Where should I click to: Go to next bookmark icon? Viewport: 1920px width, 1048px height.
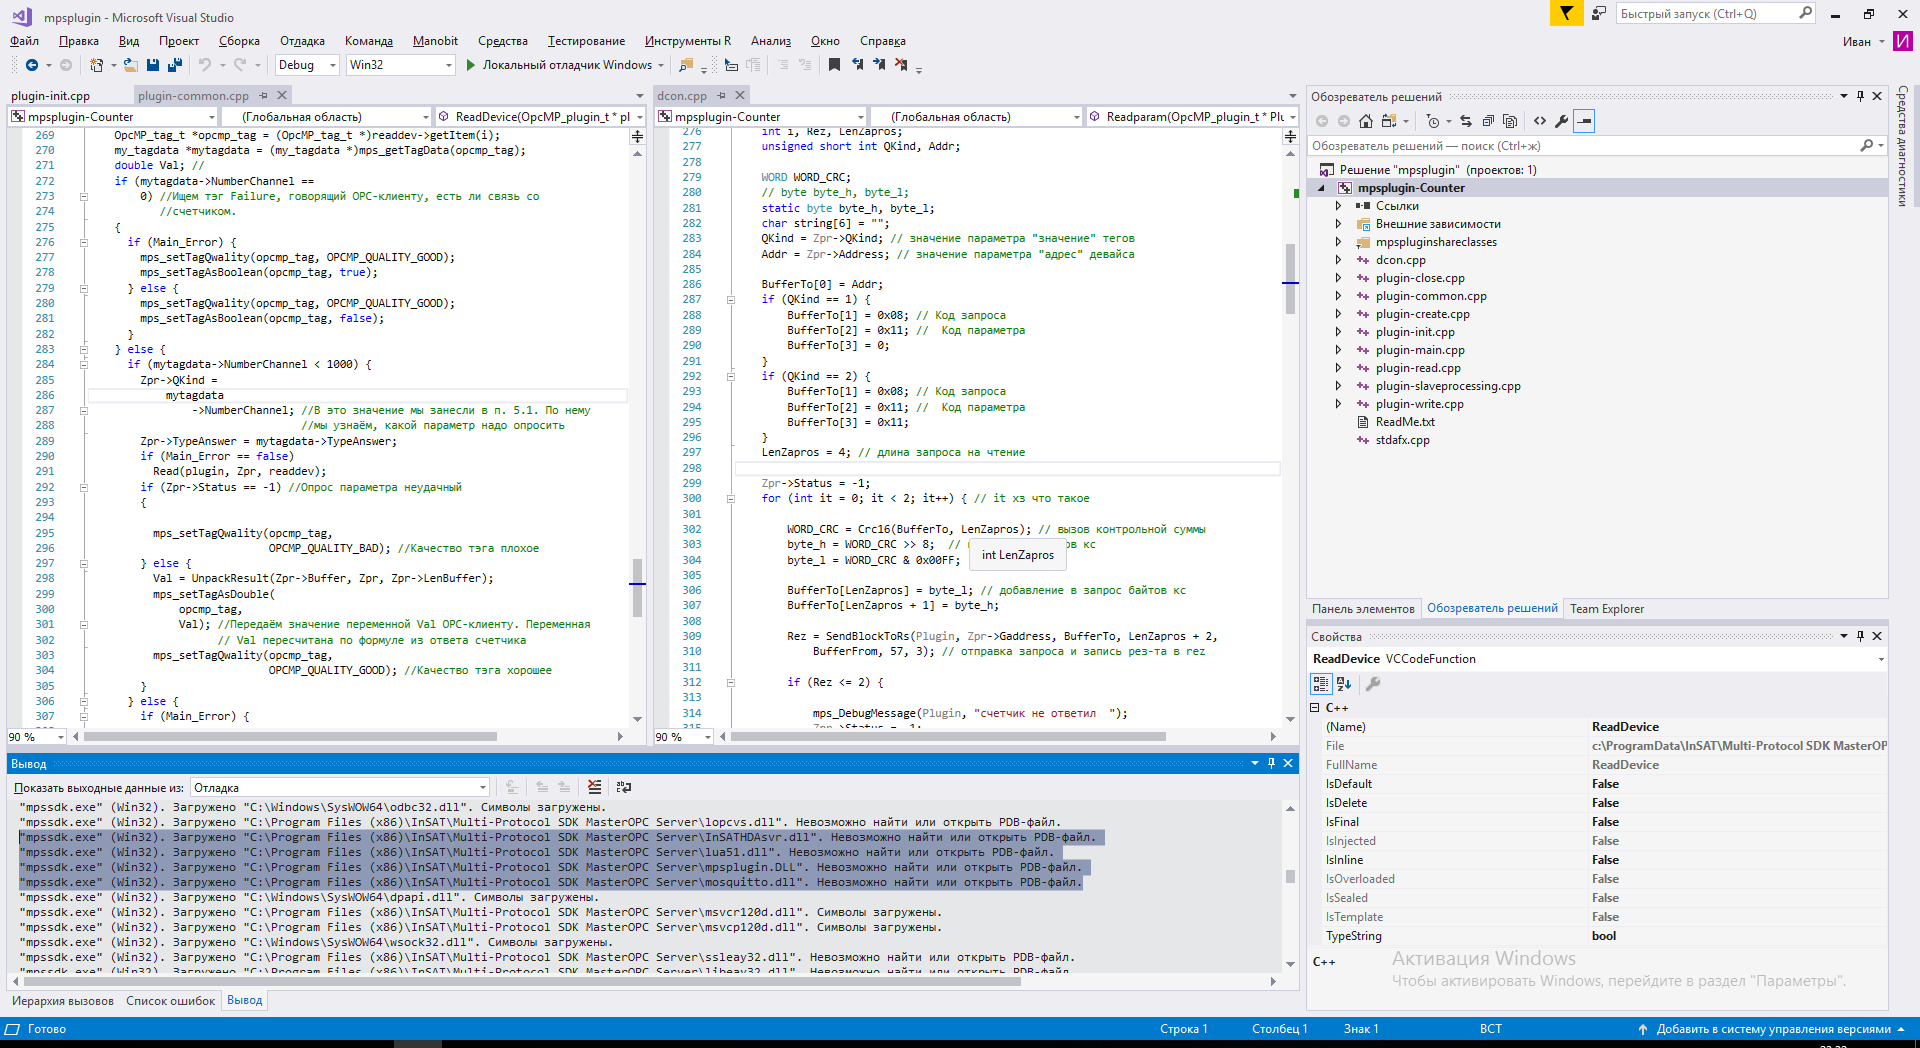[879, 65]
